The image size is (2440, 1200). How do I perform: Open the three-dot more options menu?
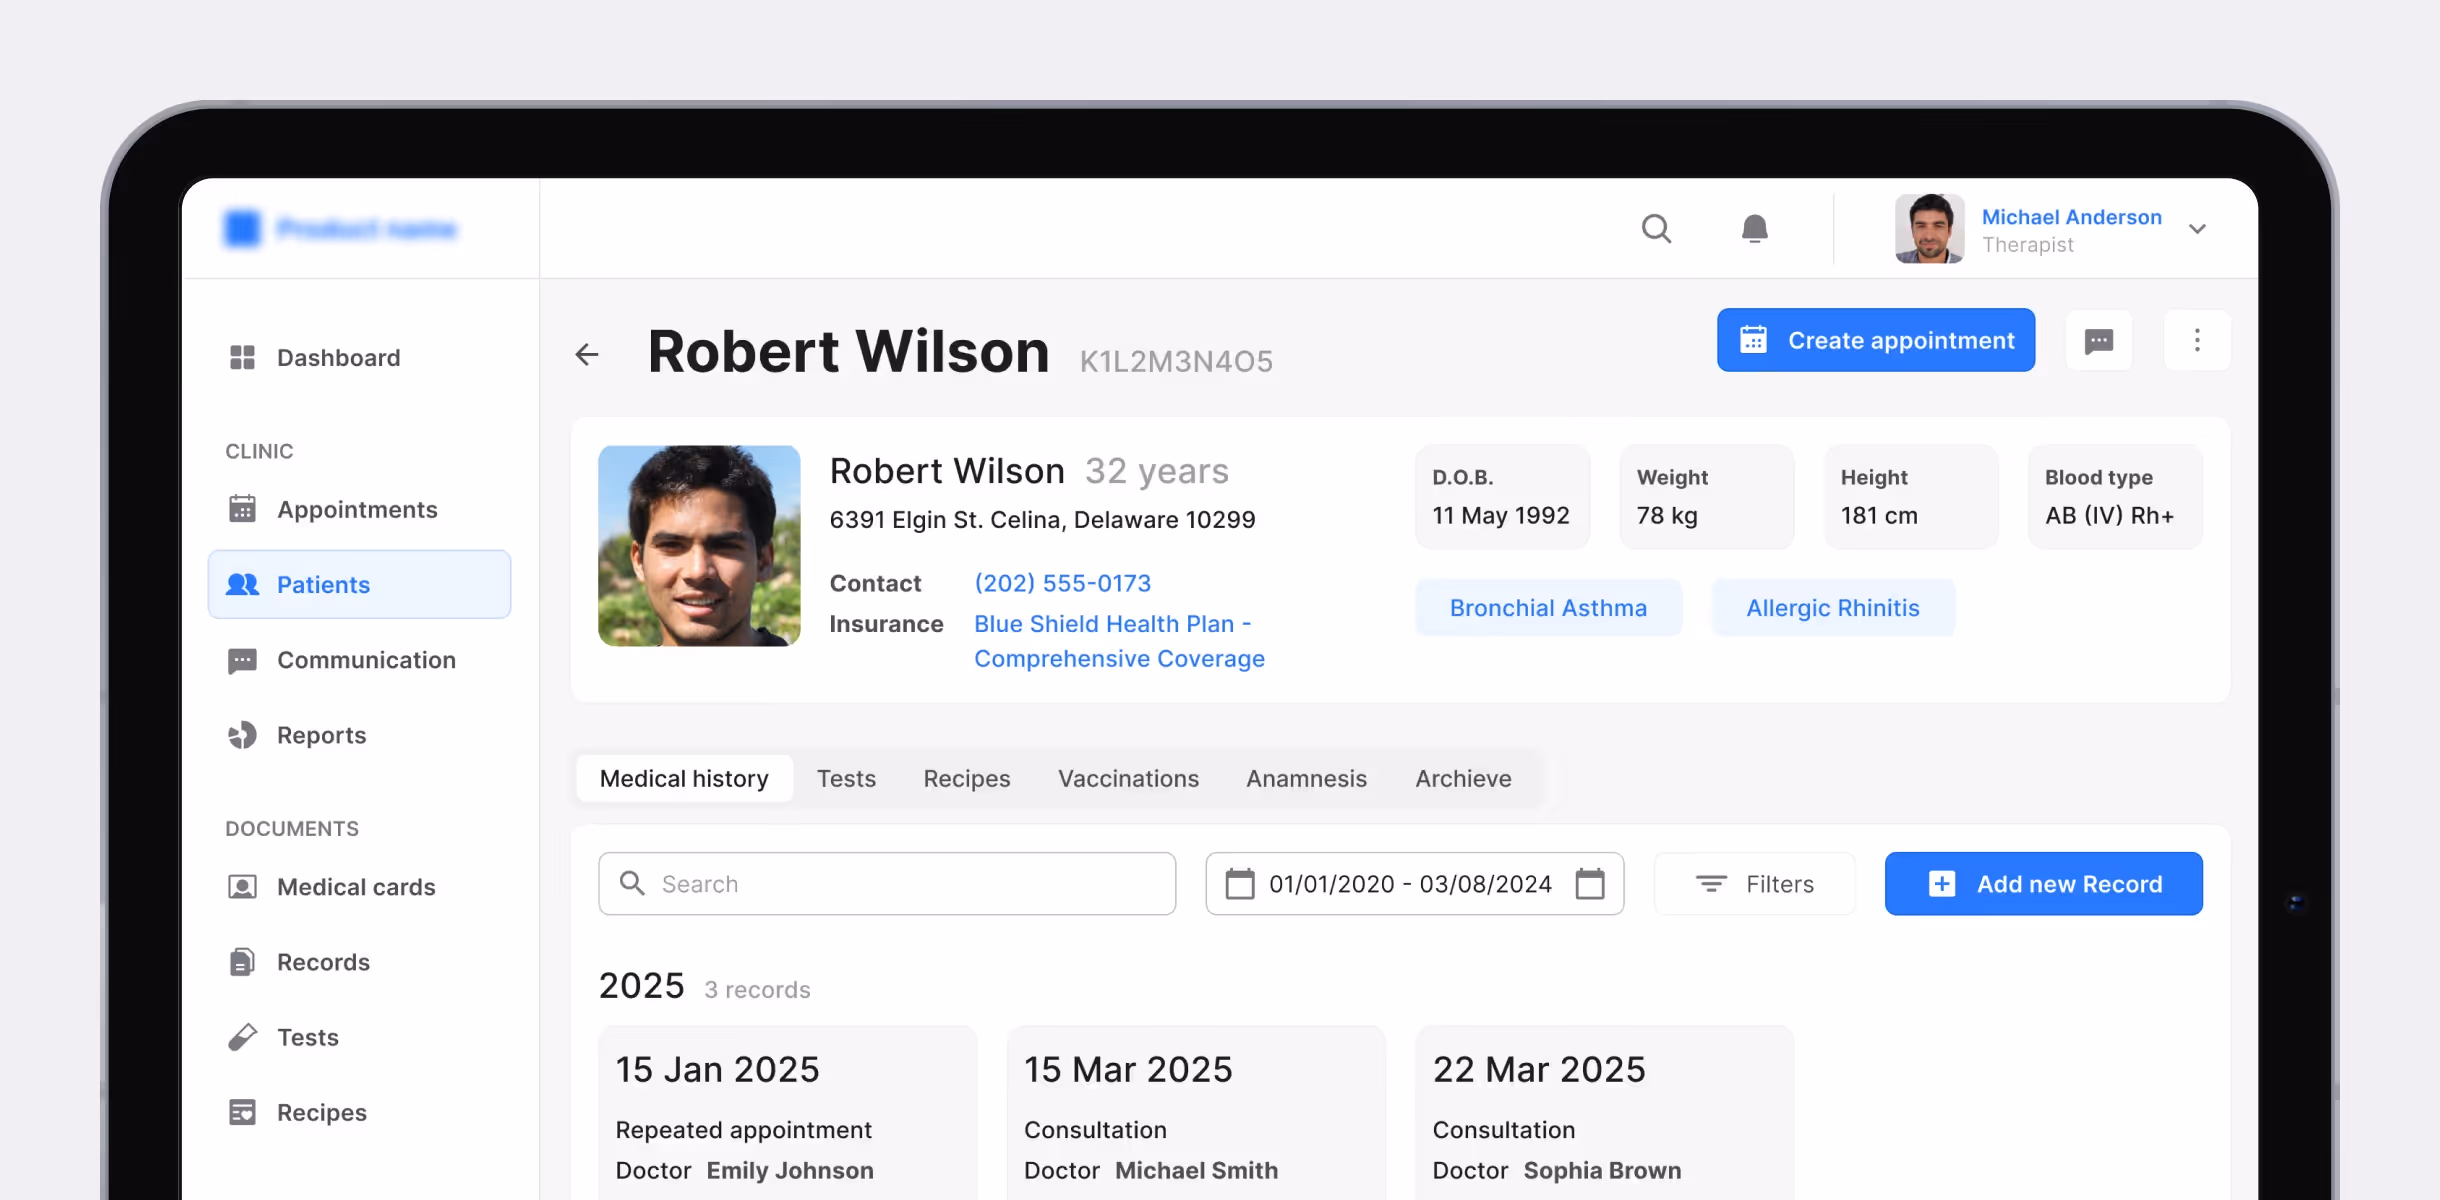tap(2196, 341)
